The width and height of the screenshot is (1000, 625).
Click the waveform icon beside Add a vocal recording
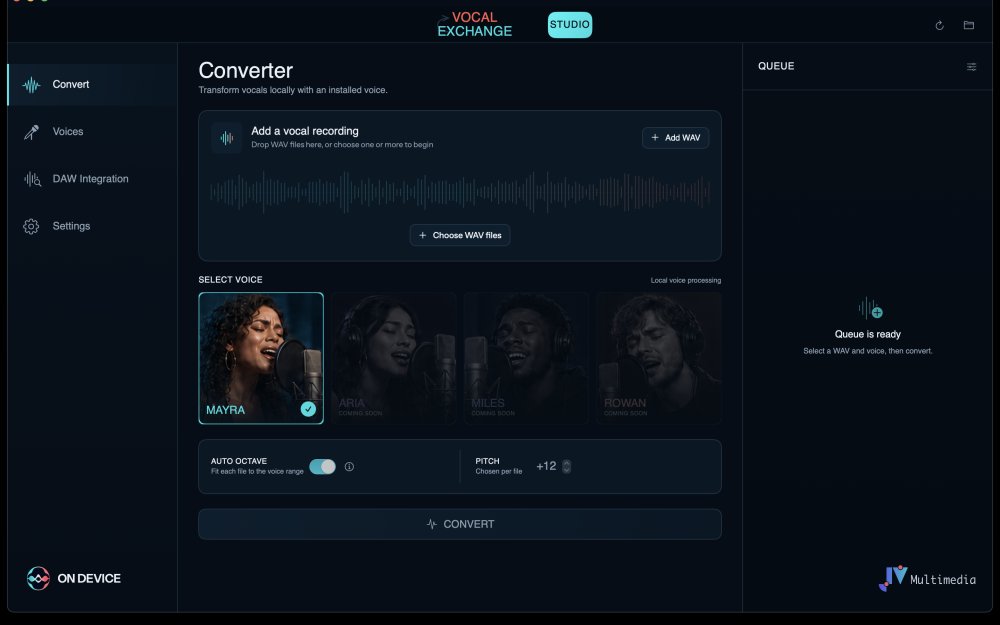(226, 138)
